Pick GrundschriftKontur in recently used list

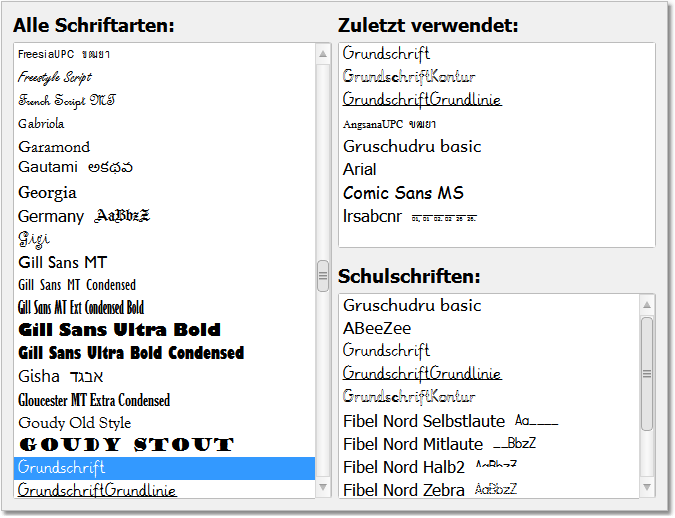tap(497, 77)
